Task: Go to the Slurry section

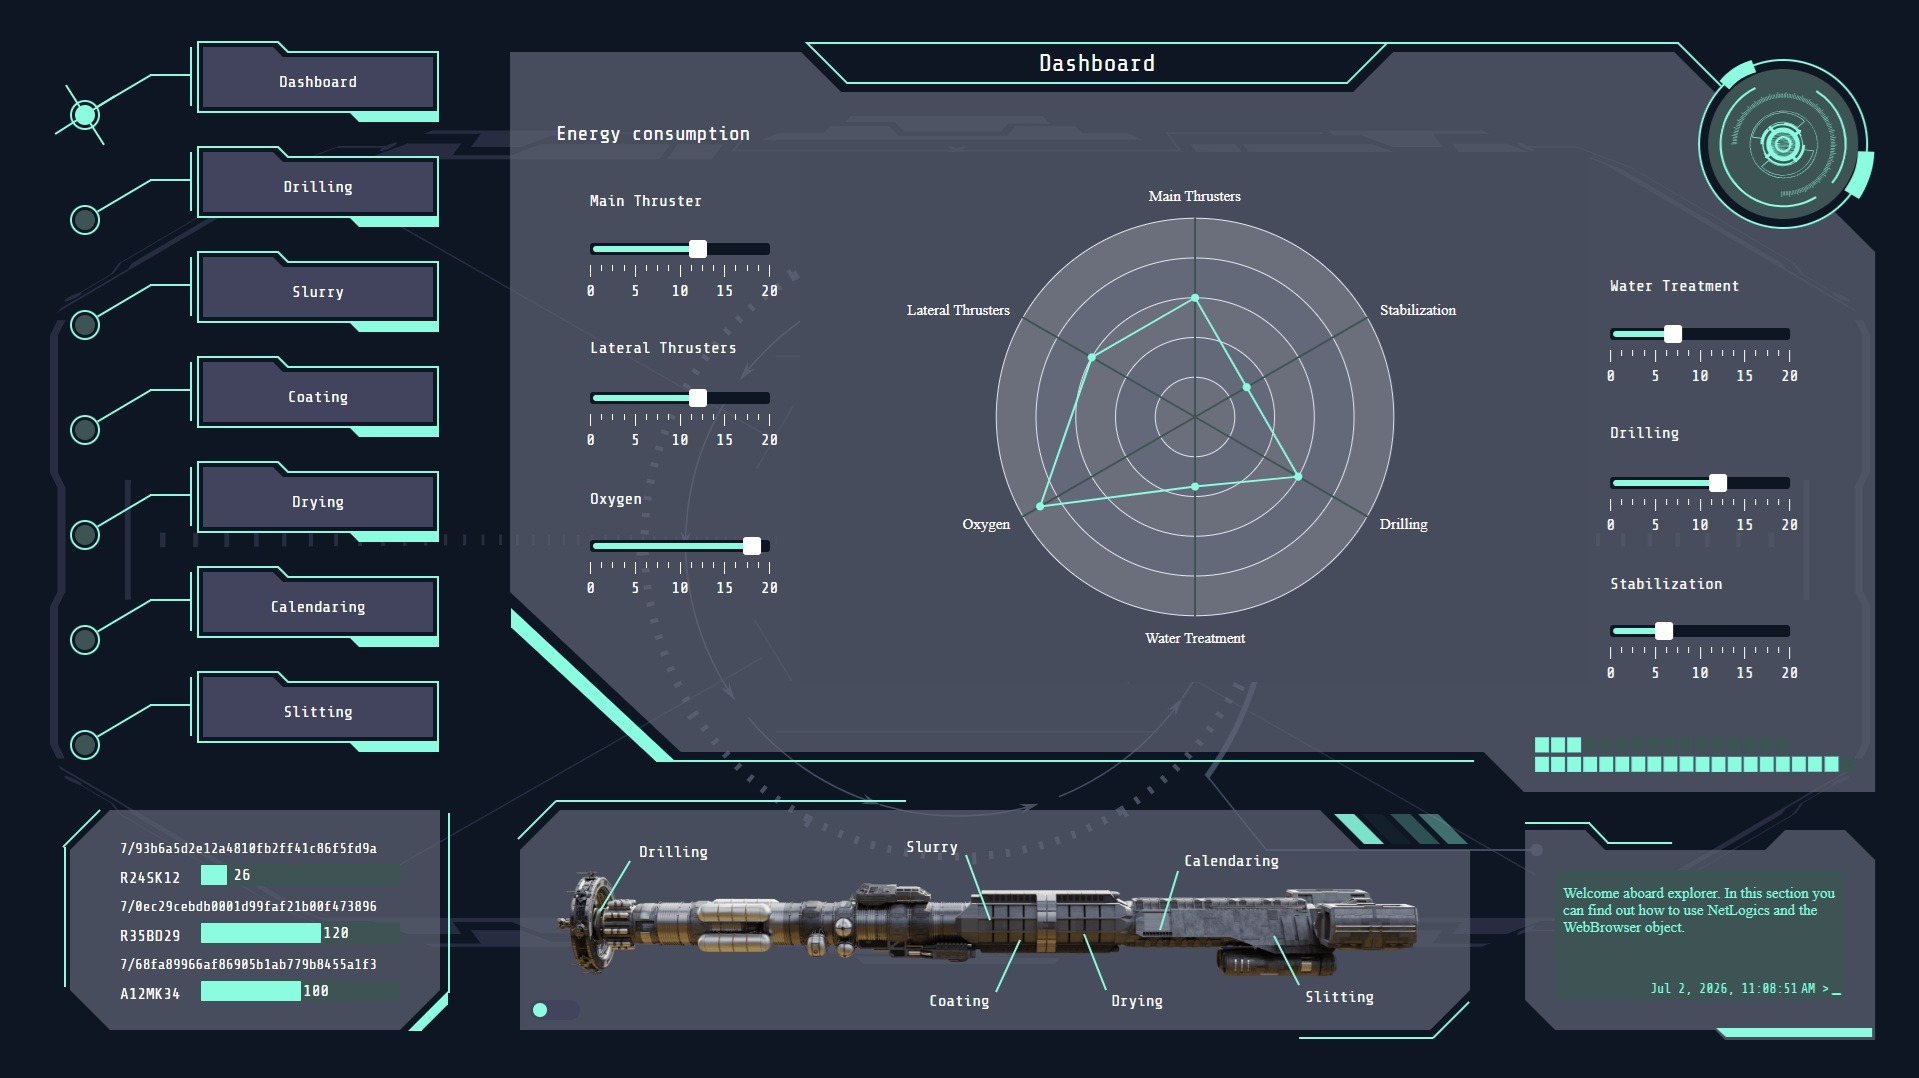Action: [318, 292]
